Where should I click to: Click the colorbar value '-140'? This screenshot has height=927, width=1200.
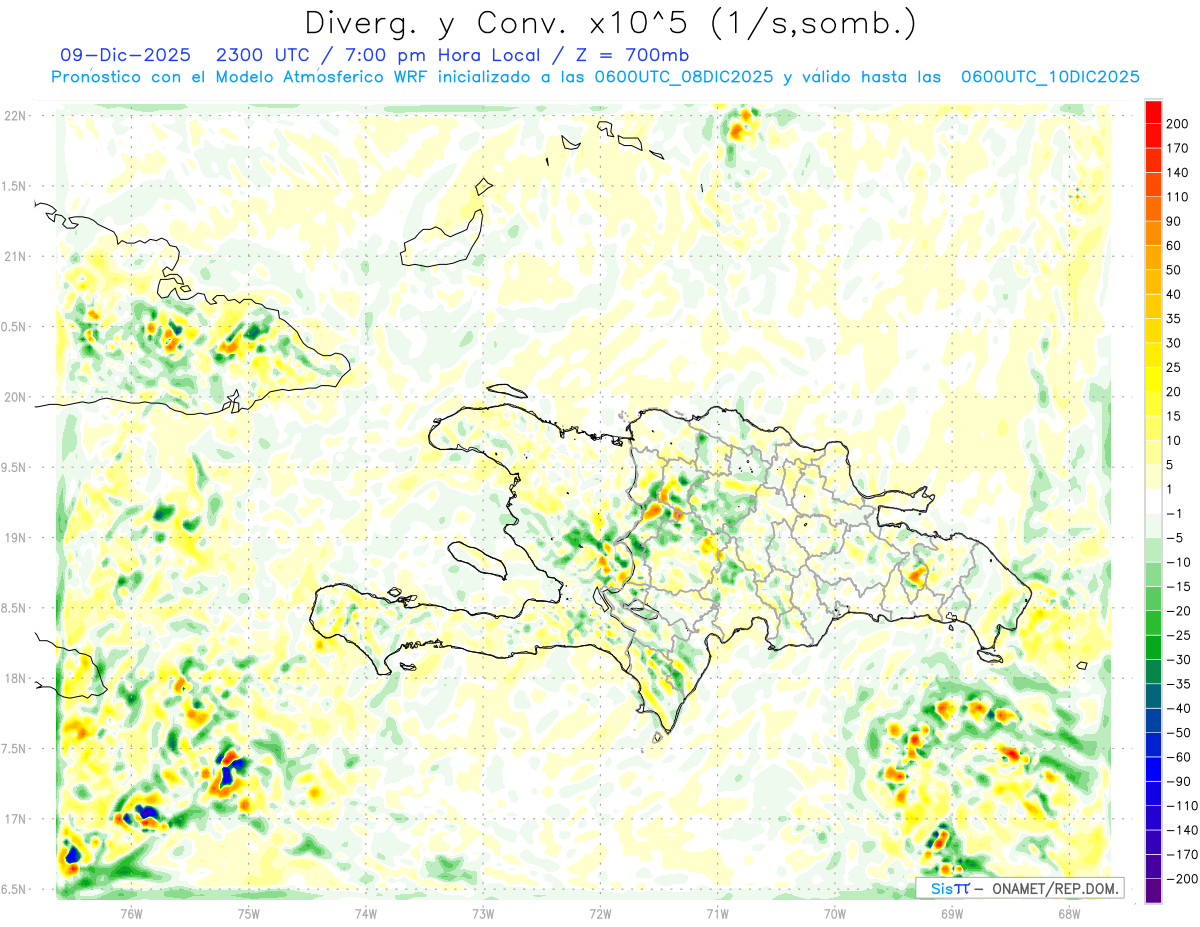(1182, 830)
